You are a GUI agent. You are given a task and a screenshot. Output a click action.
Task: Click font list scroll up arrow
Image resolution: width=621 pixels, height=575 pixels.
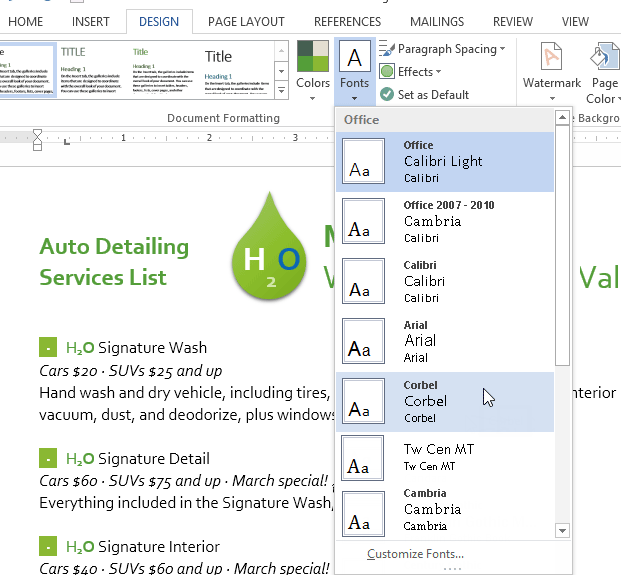(x=562, y=117)
